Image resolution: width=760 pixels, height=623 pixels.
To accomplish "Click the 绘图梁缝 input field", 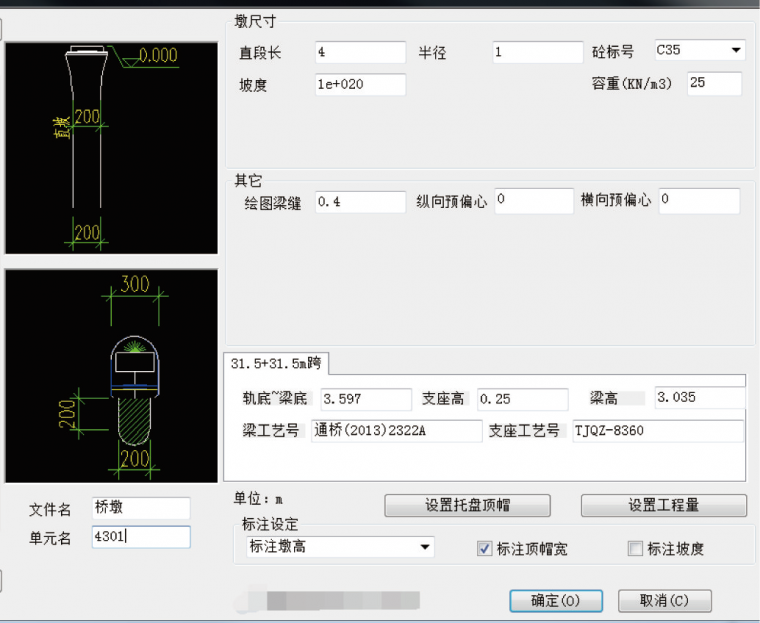I will [x=360, y=202].
